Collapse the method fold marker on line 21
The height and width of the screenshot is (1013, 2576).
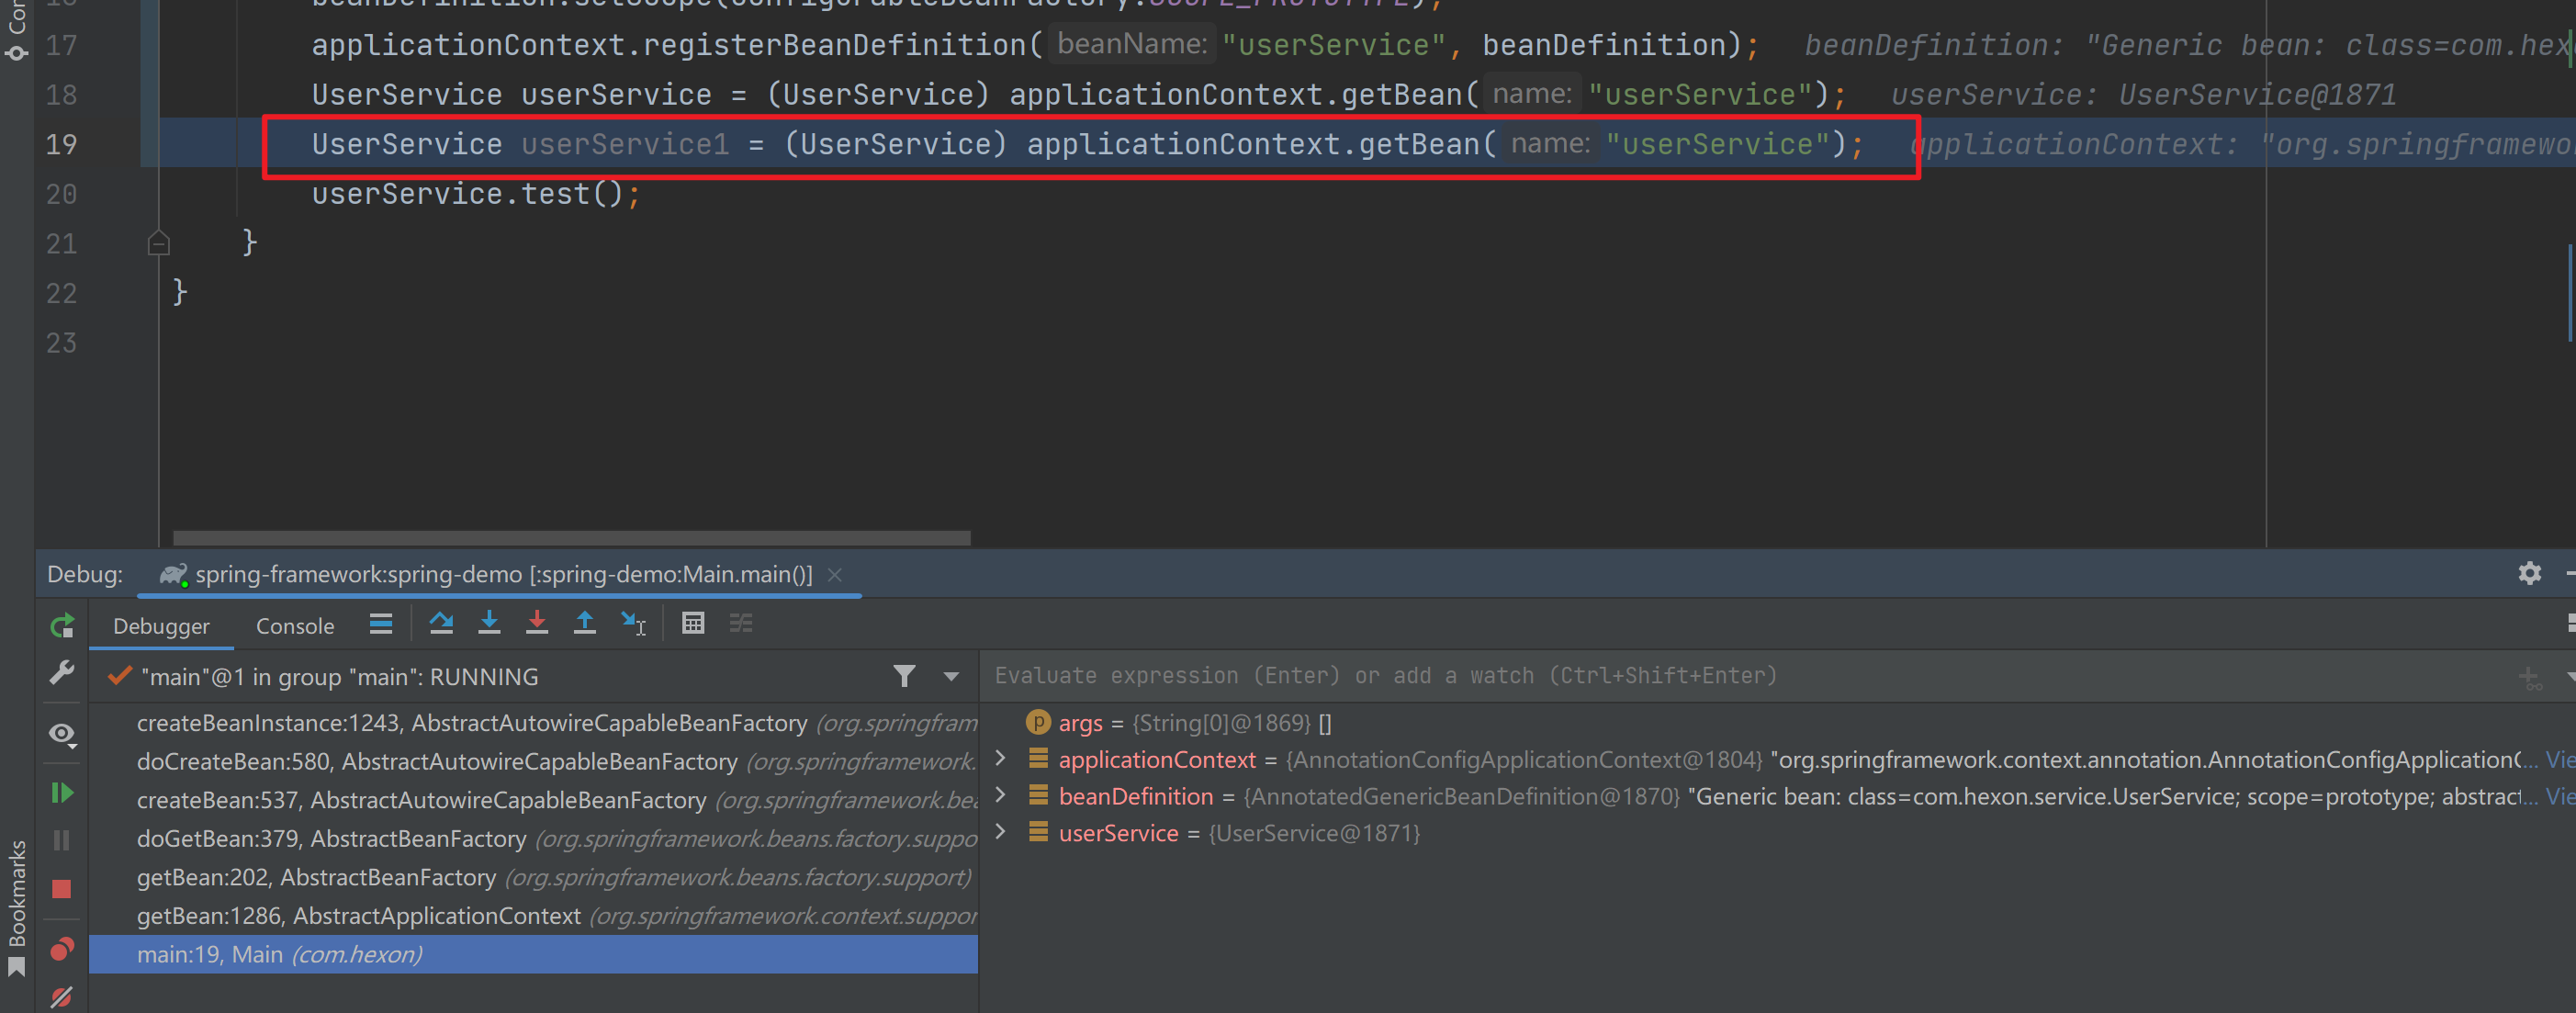tap(158, 243)
